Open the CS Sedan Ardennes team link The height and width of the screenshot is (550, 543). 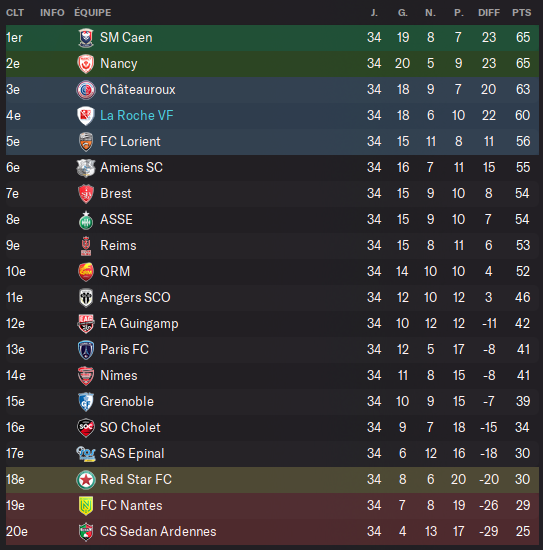tap(158, 531)
